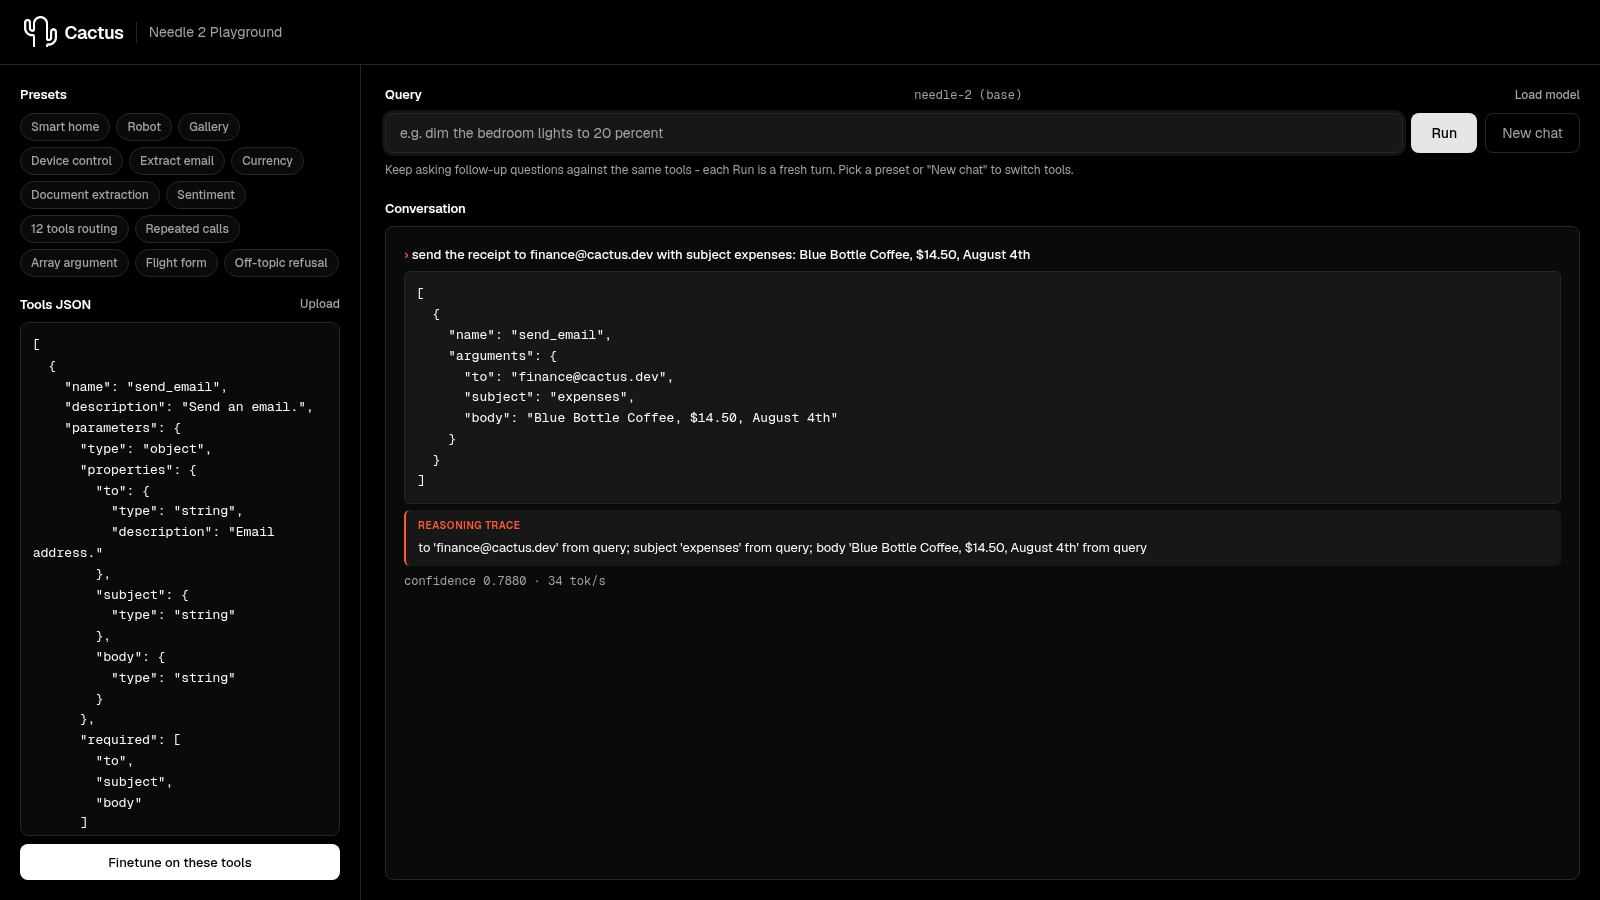Viewport: 1600px width, 900px height.
Task: Click Finetune on these tools button
Action: tap(180, 862)
